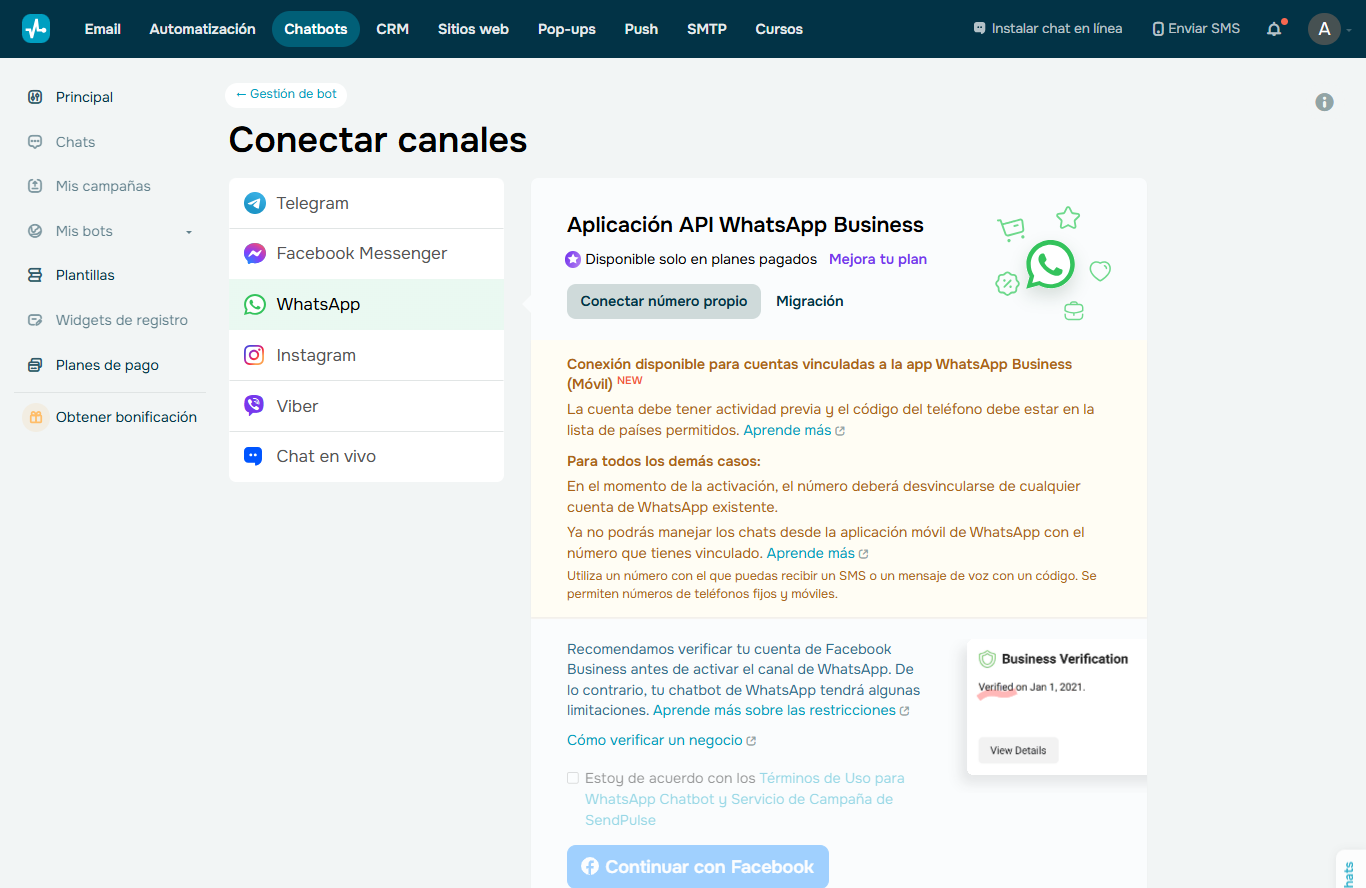Click the chat icon beside Instalar chat en línea
The image size is (1366, 888).
point(979,29)
